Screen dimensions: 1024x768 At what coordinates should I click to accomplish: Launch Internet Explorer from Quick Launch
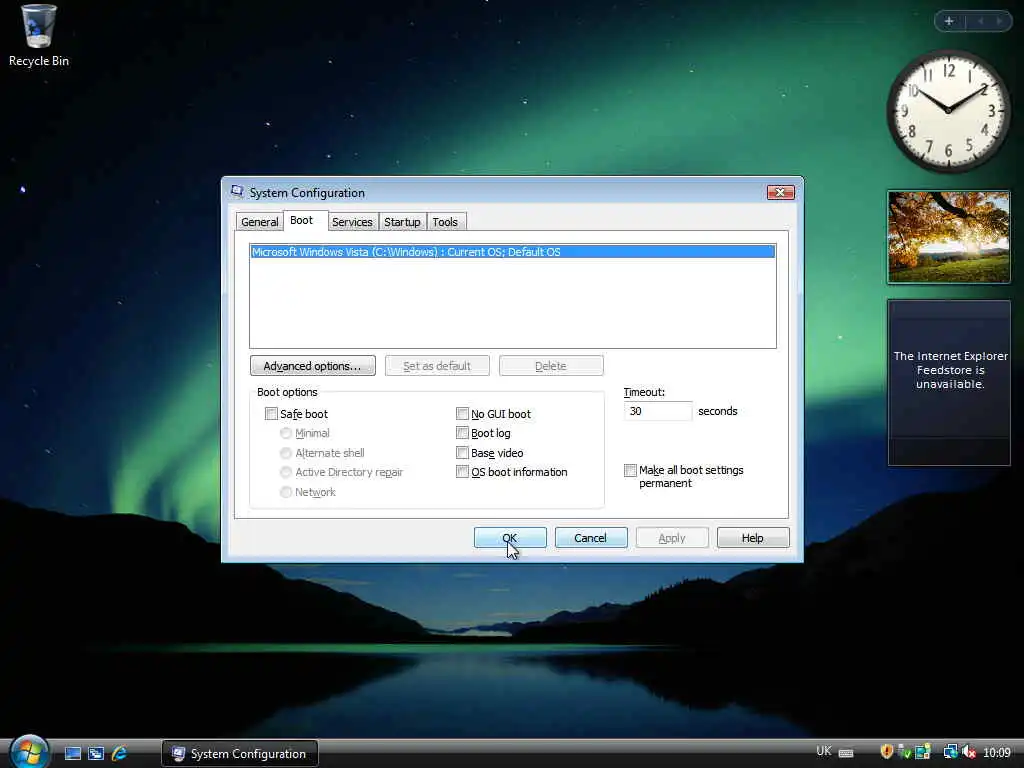pyautogui.click(x=120, y=754)
